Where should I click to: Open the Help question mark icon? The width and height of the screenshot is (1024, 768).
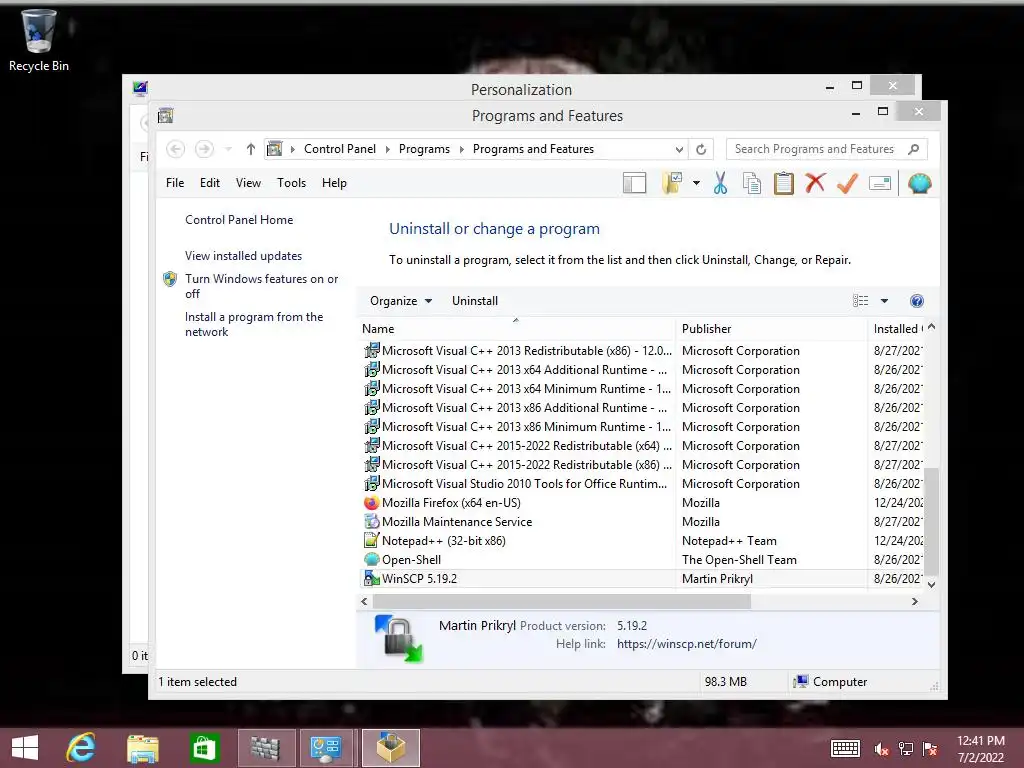point(917,301)
